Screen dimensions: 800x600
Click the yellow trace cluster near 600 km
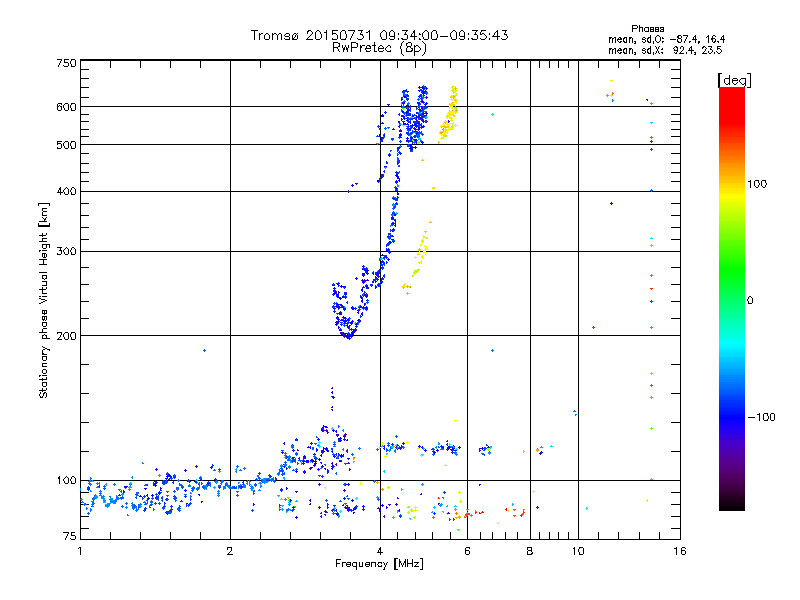[448, 115]
